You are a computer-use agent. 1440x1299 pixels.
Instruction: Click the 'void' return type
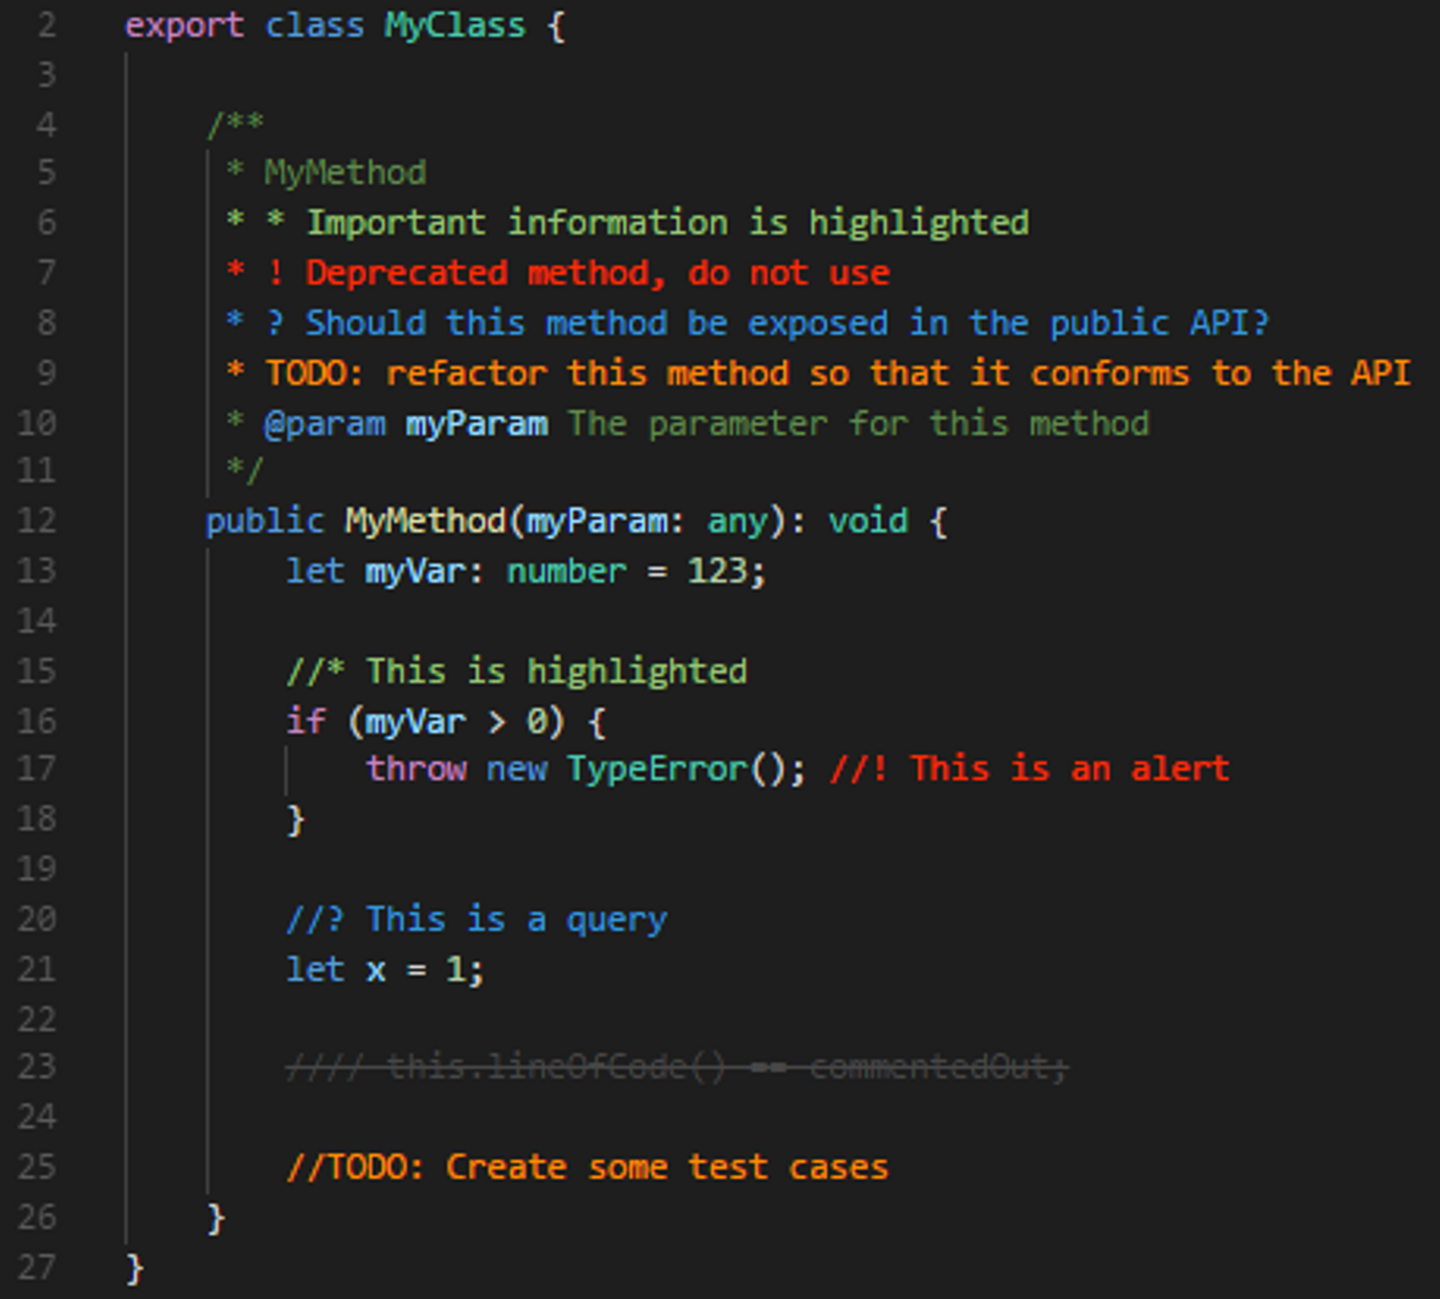(868, 521)
